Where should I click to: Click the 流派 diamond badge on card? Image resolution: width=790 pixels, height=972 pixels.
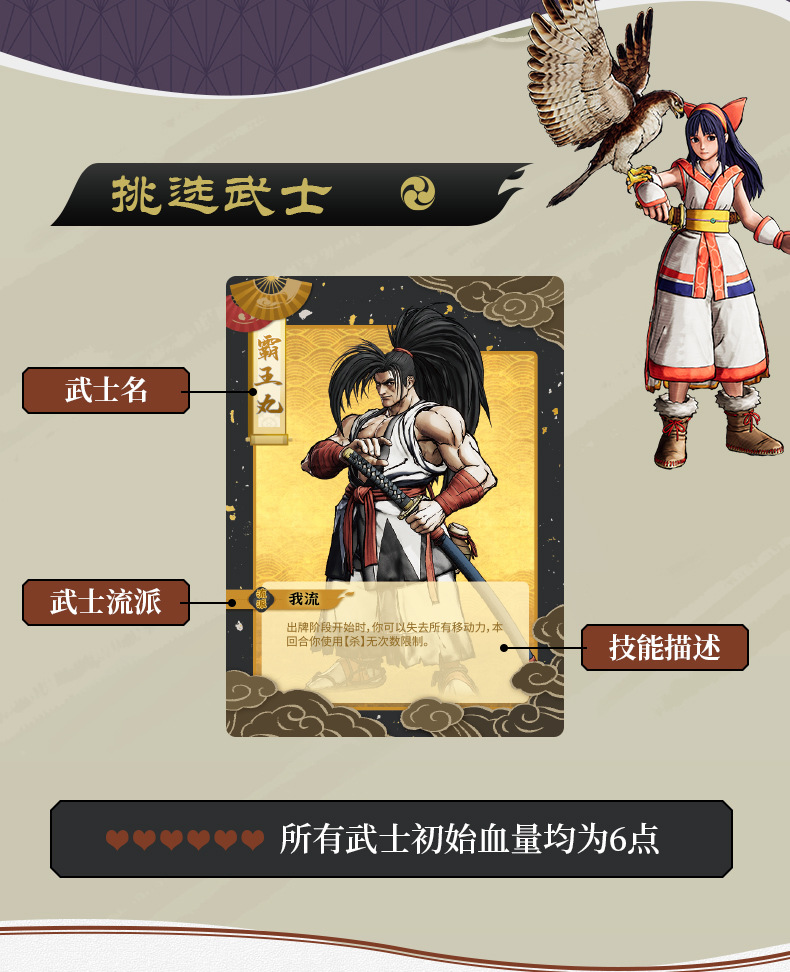(262, 599)
